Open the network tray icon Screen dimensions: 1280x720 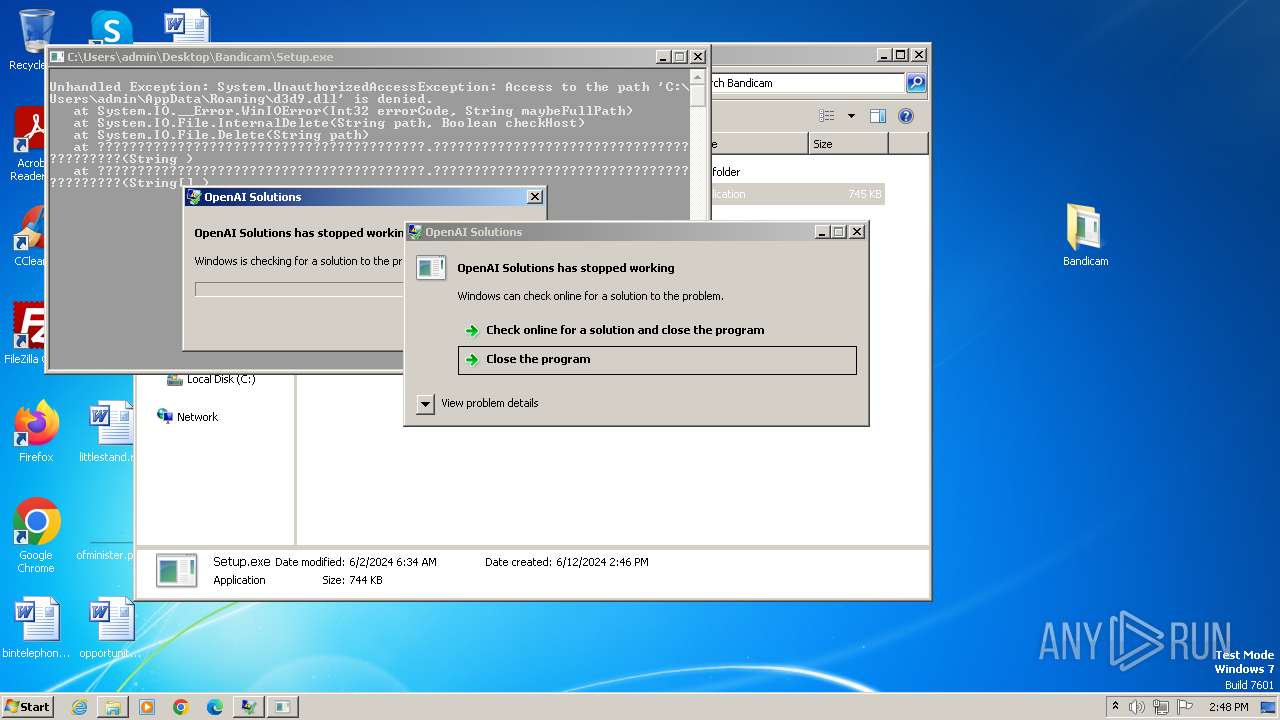coord(1161,707)
